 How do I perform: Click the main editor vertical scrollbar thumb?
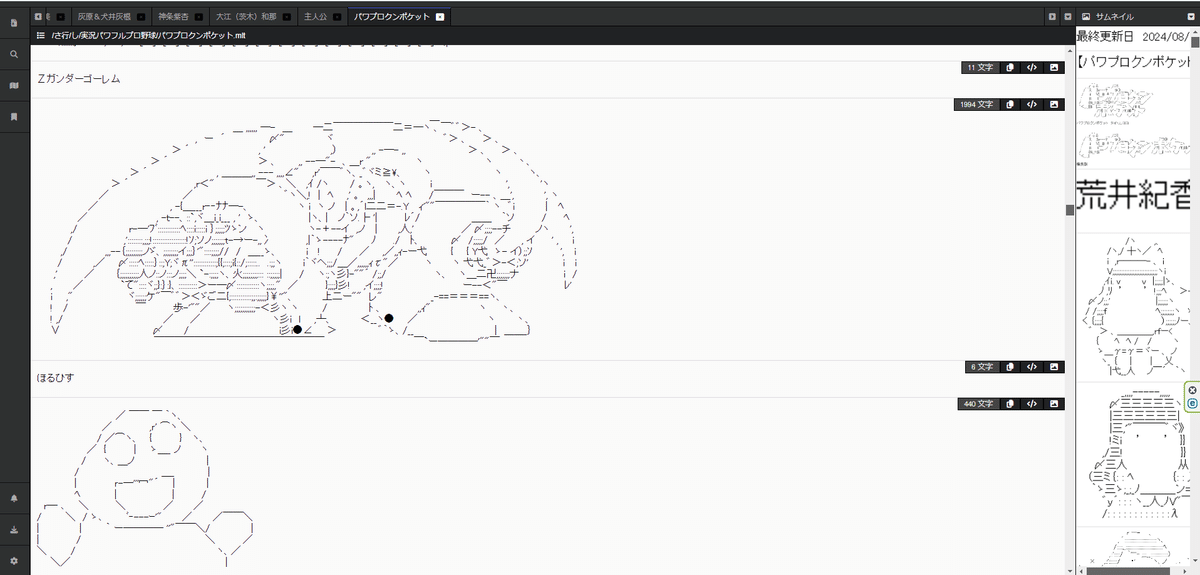tap(1069, 210)
